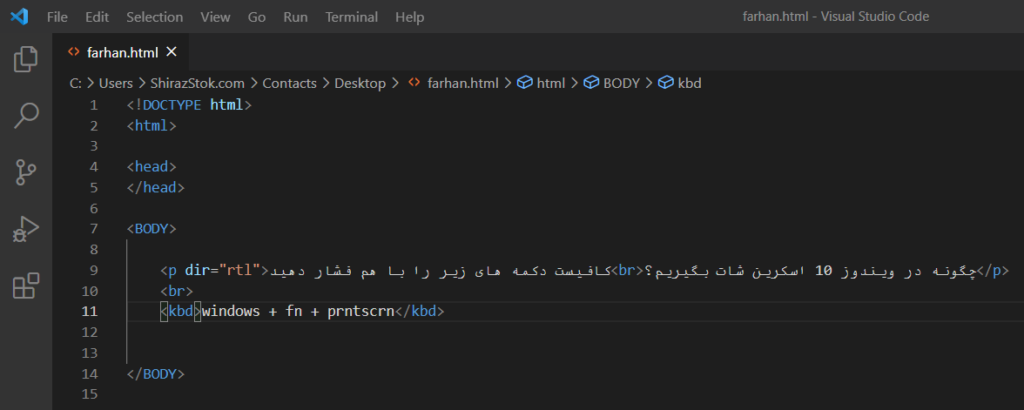The height and width of the screenshot is (410, 1024).
Task: Open the Selection menu
Action: coord(154,17)
